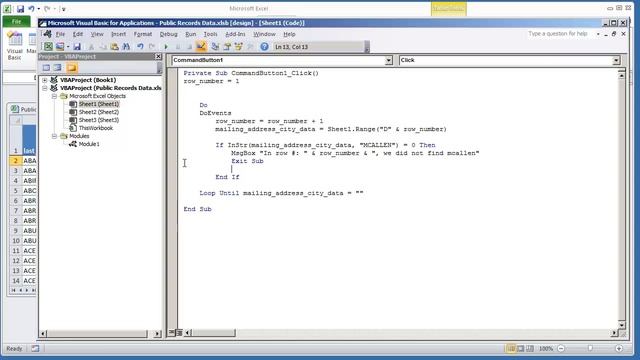Viewport: 640px width, 360px height.
Task: Click the Undo toolbar icon
Action: pos(140,47)
